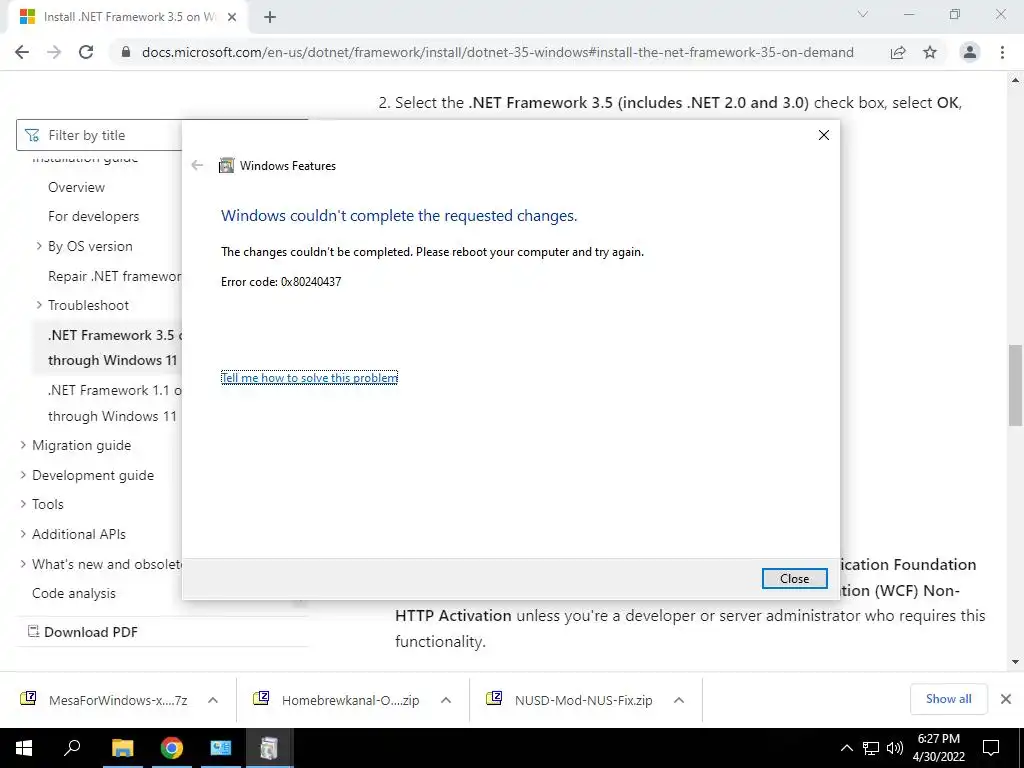Click the browser back arrow
This screenshot has width=1024, height=768.
[x=22, y=52]
